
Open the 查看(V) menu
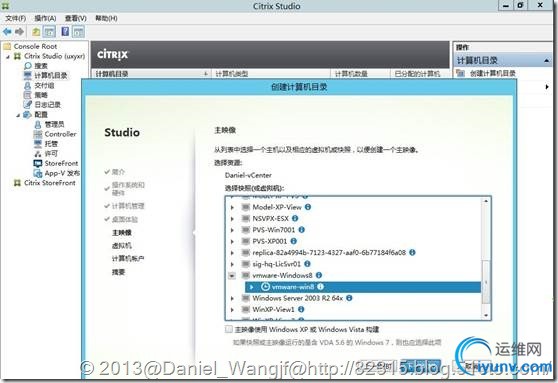(x=75, y=18)
